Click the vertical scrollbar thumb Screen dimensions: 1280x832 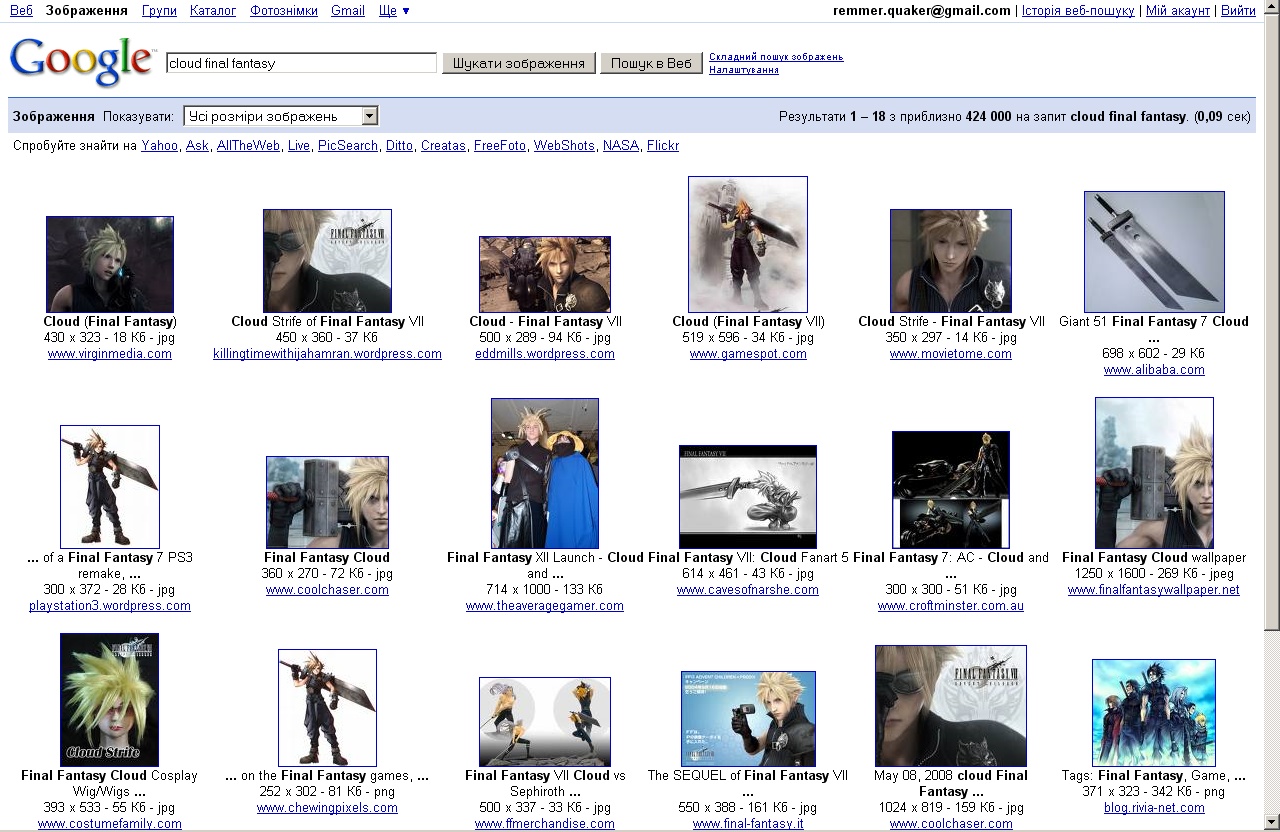pos(1271,324)
